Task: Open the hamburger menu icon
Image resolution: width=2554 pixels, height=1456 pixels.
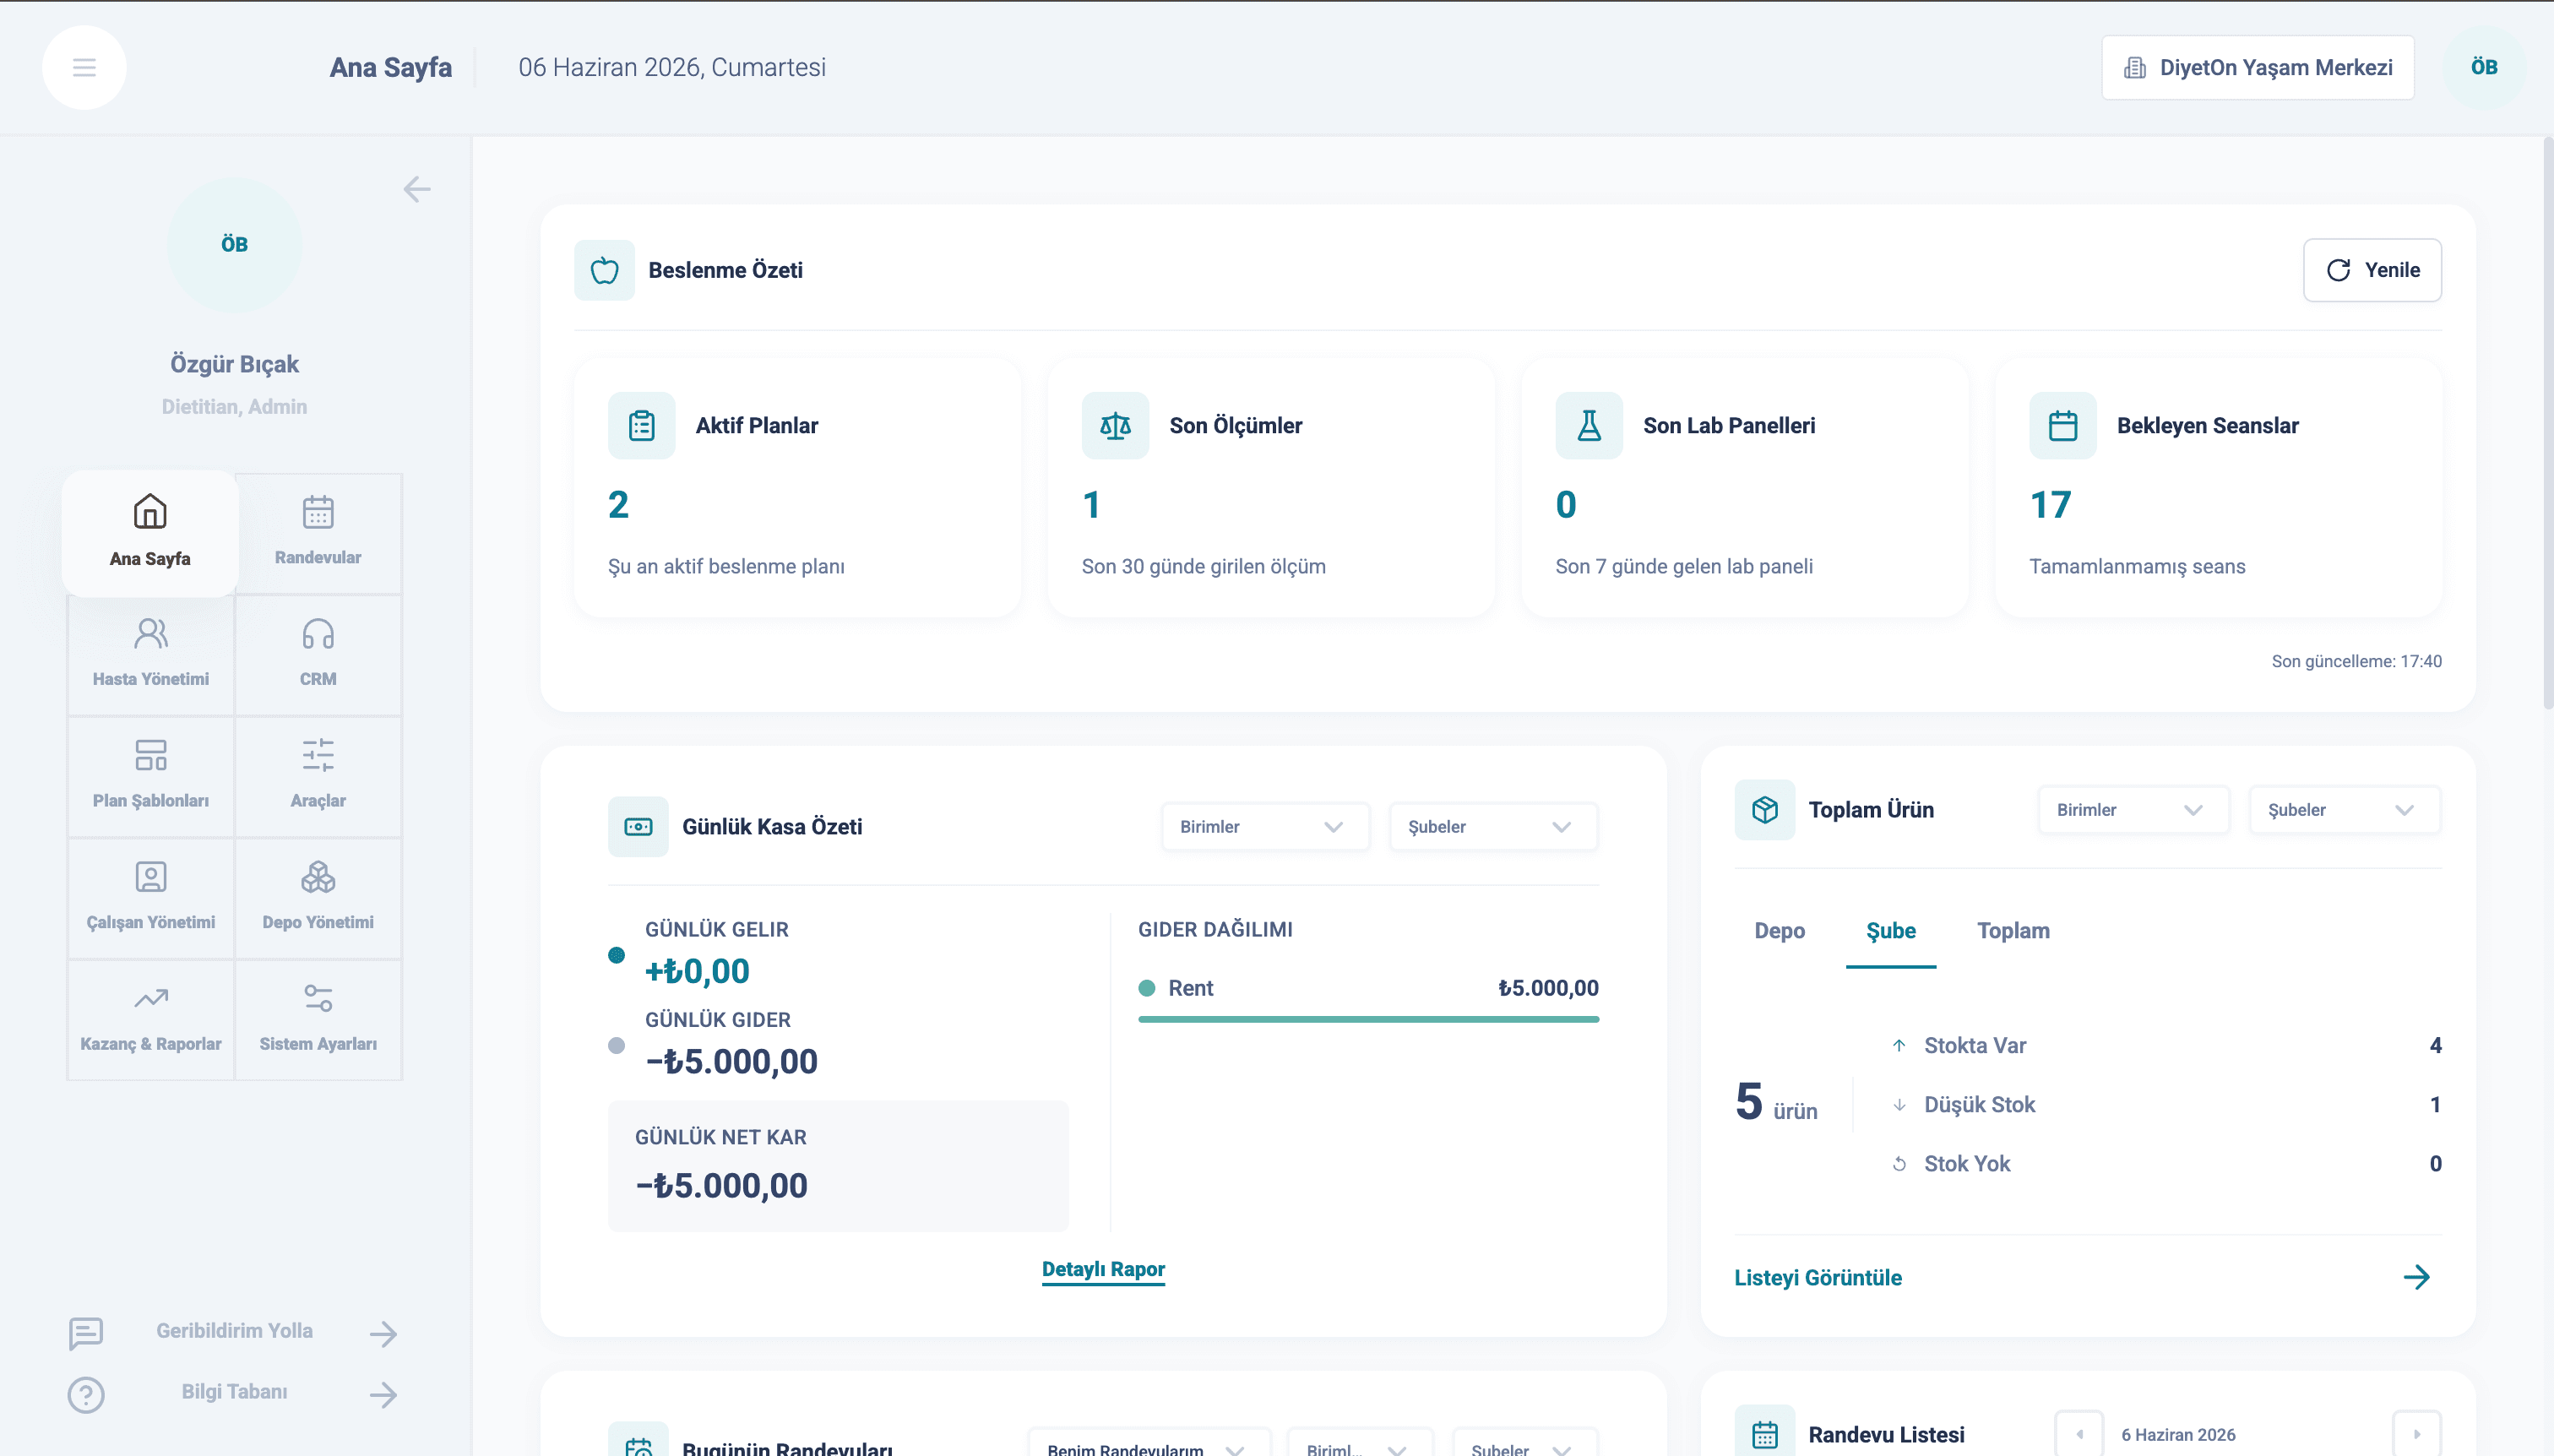Action: click(x=84, y=67)
